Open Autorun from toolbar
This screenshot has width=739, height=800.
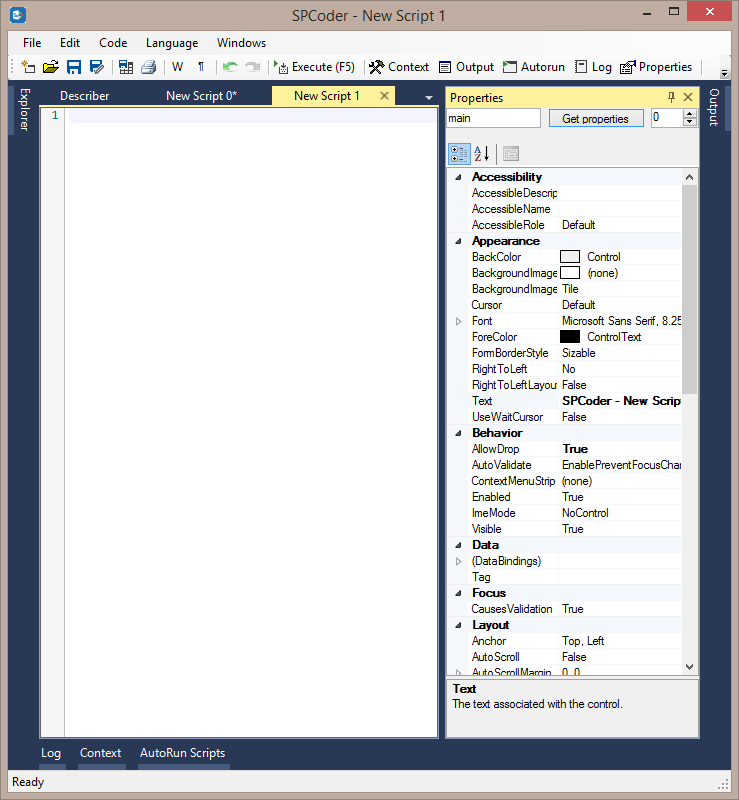tap(534, 67)
